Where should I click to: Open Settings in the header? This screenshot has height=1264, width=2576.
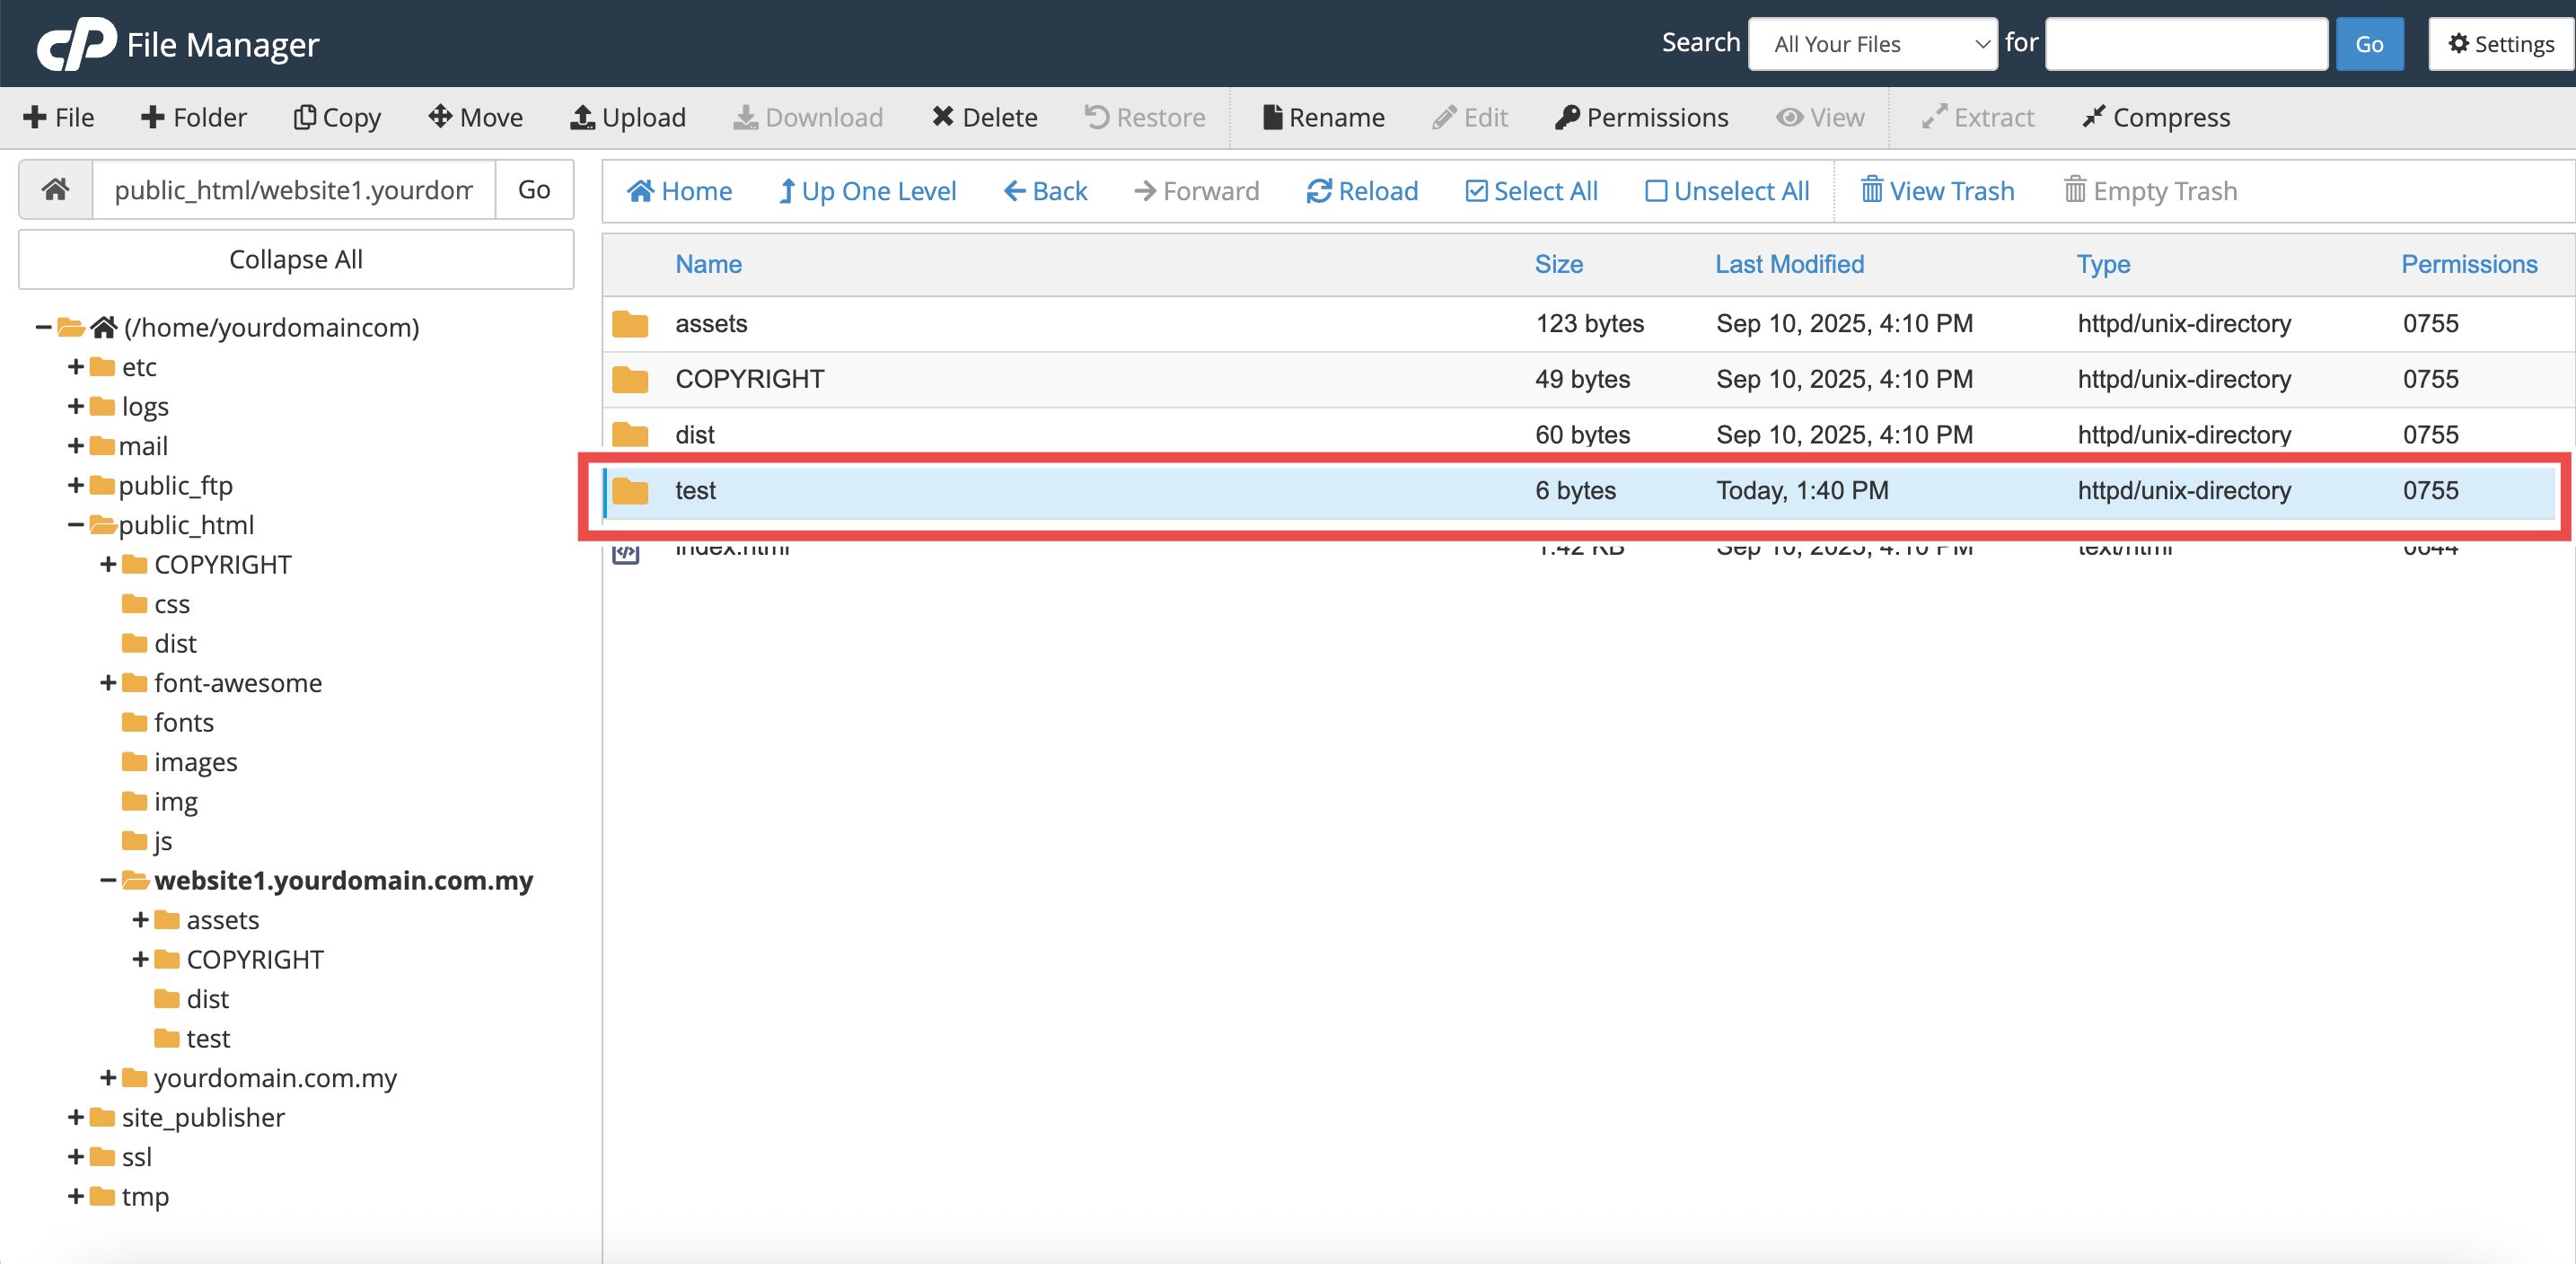pyautogui.click(x=2501, y=44)
